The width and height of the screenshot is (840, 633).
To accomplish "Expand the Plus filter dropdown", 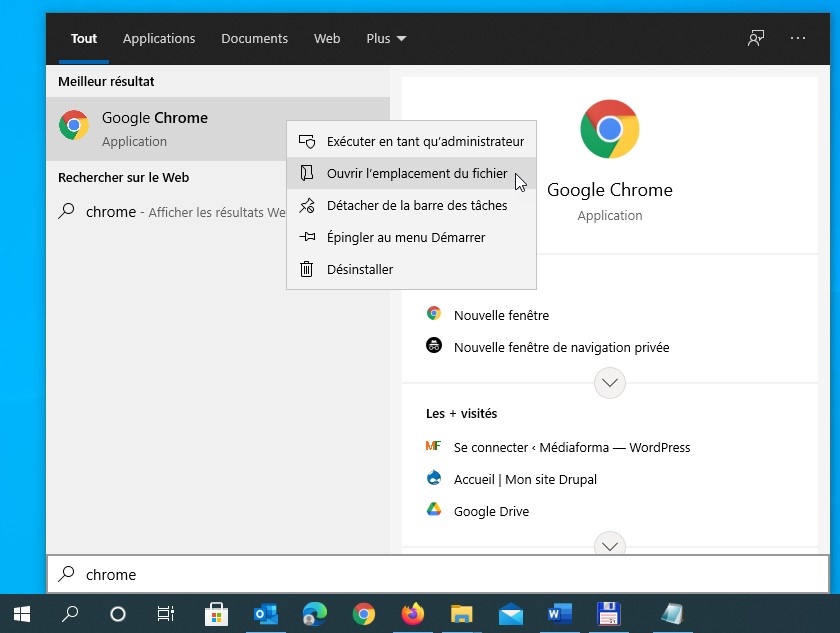I will tap(386, 39).
